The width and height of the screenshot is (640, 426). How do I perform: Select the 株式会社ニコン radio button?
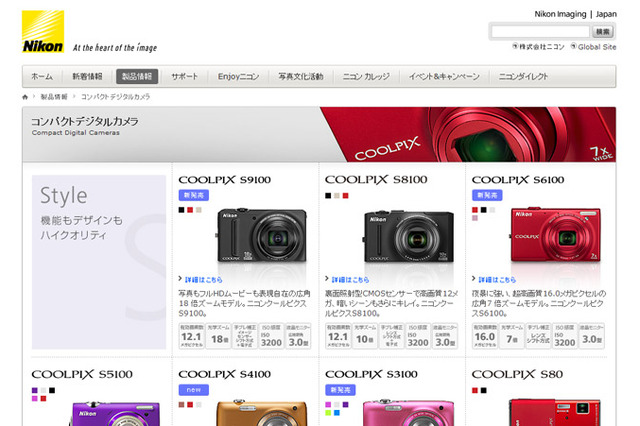tap(515, 46)
